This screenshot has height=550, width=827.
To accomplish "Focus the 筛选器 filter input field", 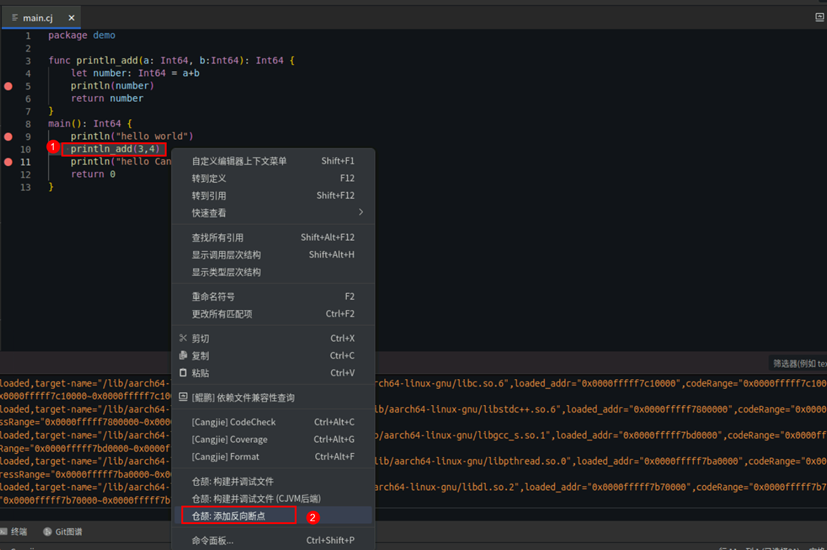I will point(797,363).
